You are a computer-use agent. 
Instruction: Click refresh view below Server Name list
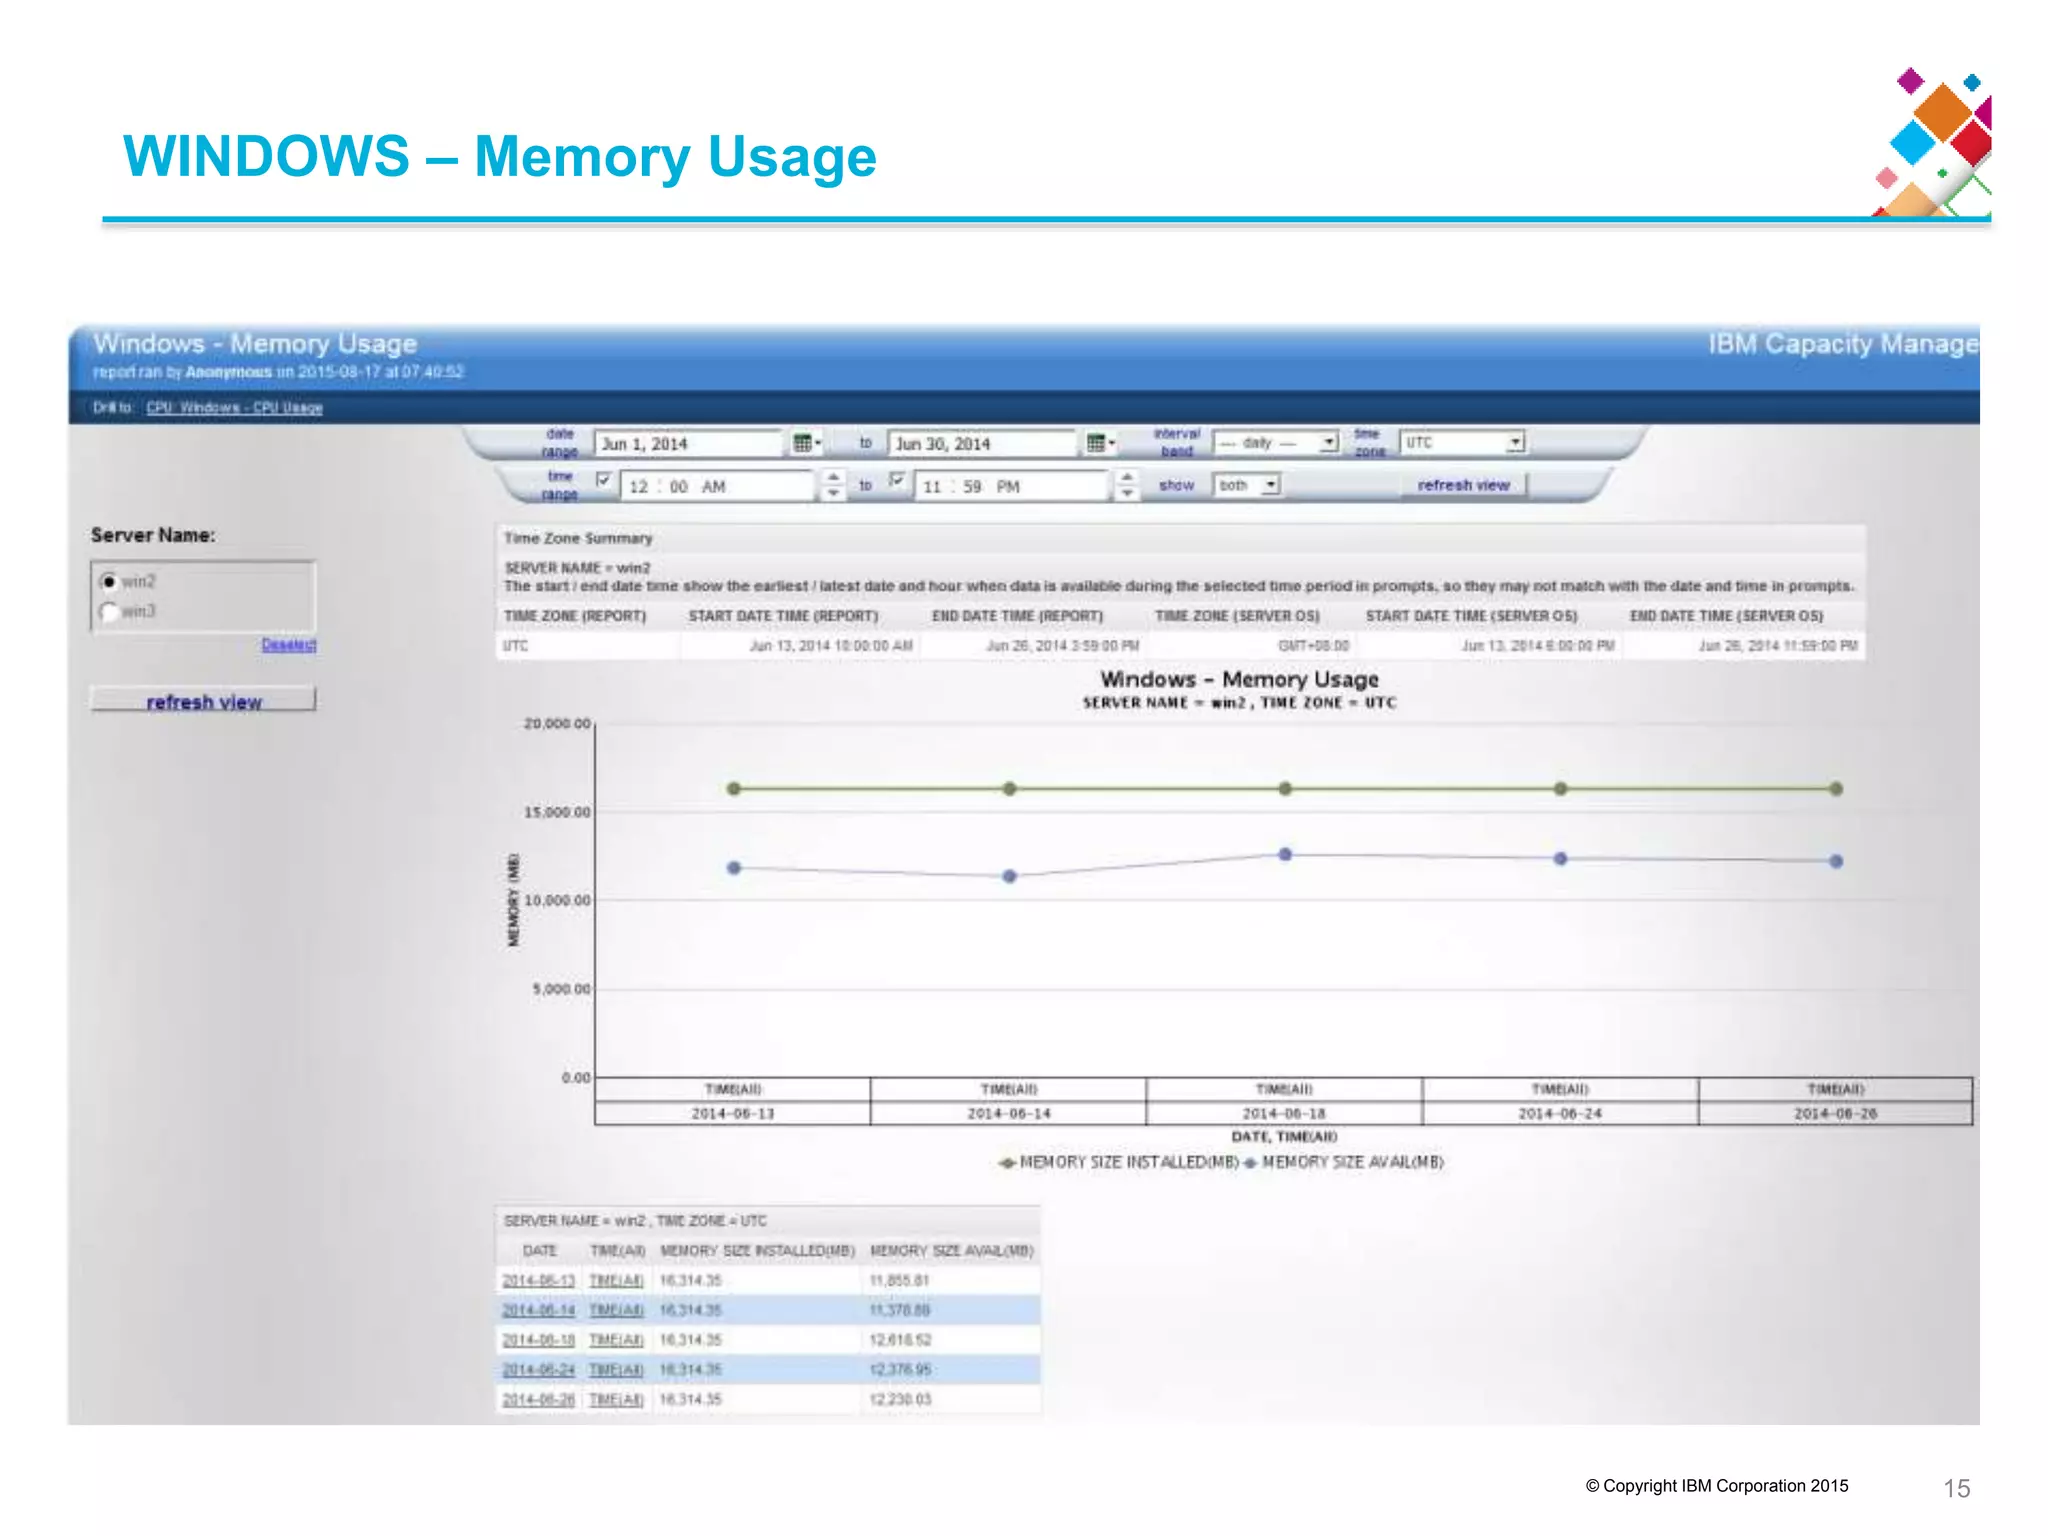203,700
